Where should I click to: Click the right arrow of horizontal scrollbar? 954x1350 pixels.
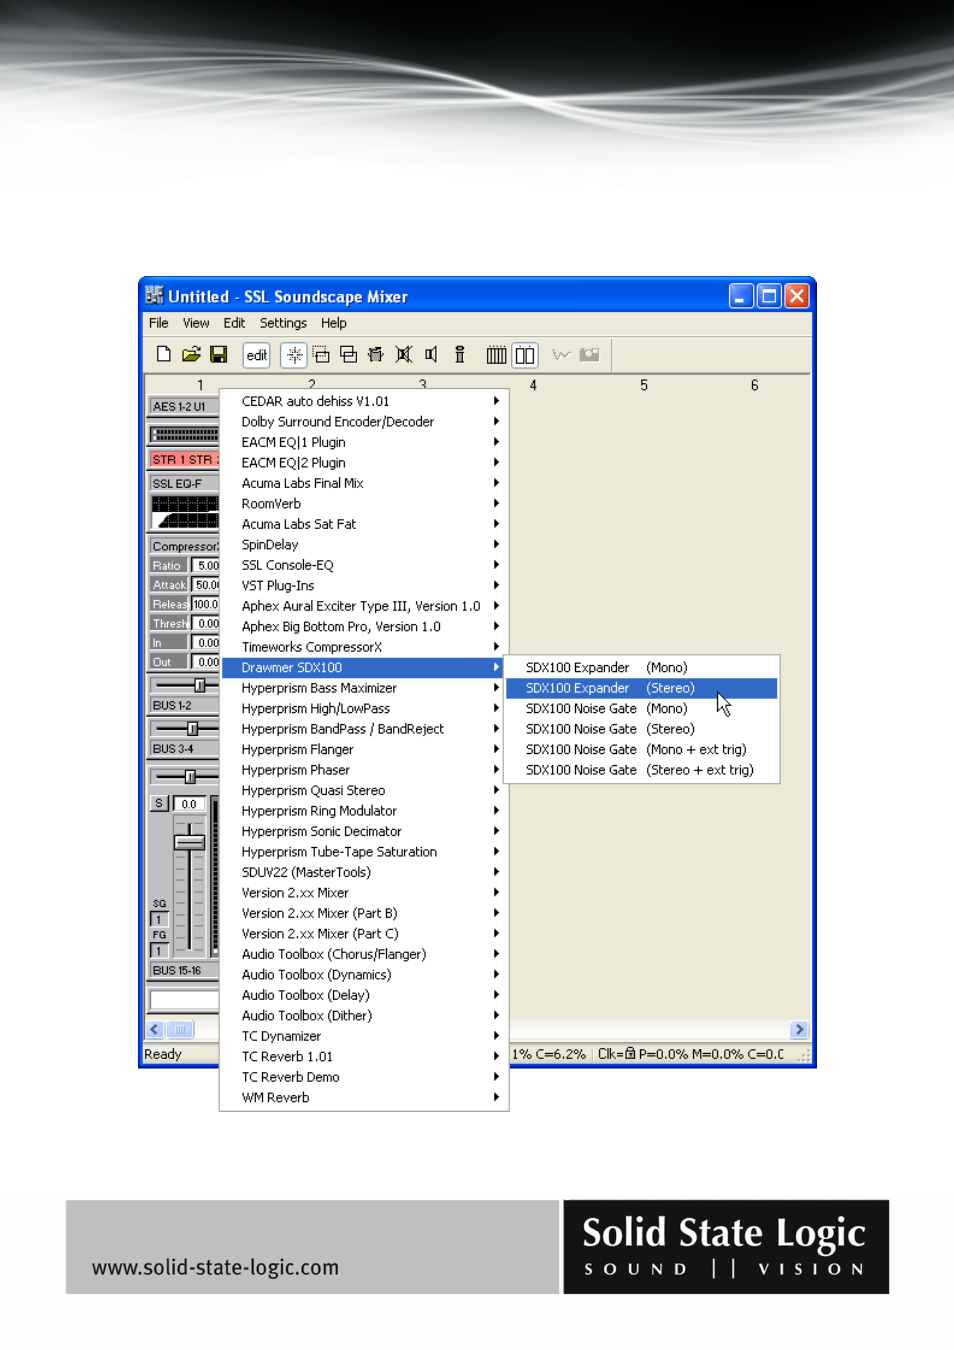coord(798,1029)
